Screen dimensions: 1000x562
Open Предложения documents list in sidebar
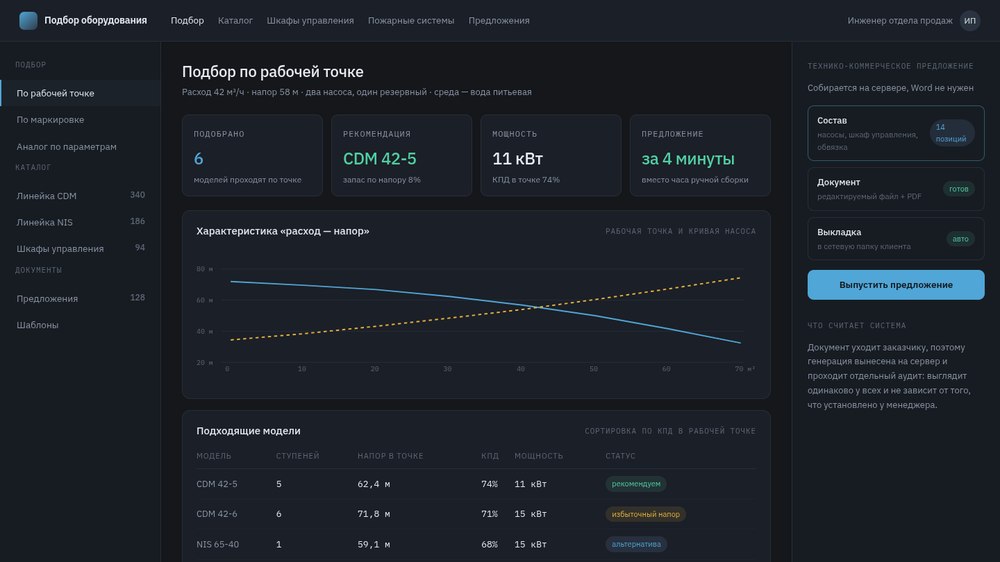(x=80, y=299)
